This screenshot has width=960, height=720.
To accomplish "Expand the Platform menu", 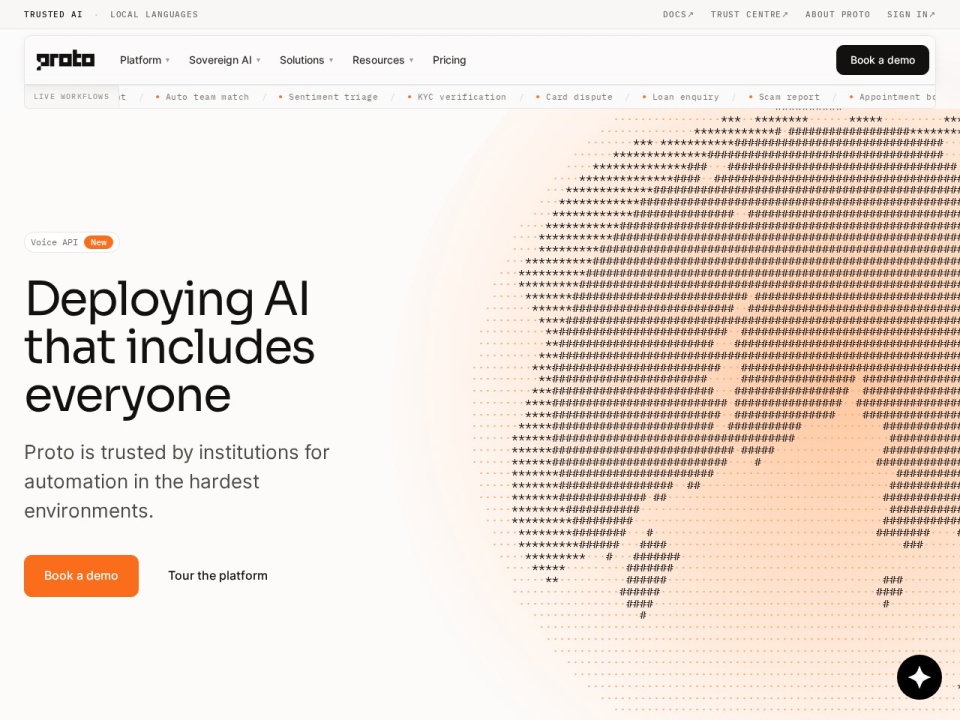I will (x=144, y=60).
